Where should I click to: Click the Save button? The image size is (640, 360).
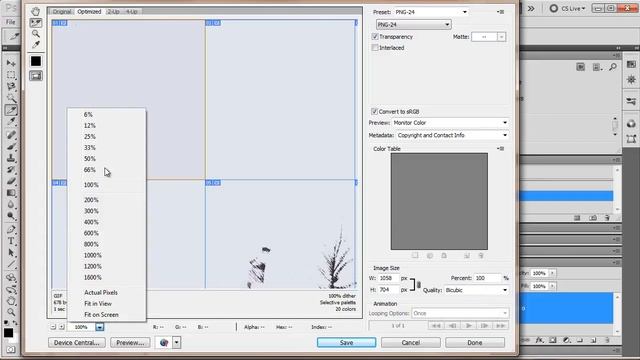click(x=347, y=343)
